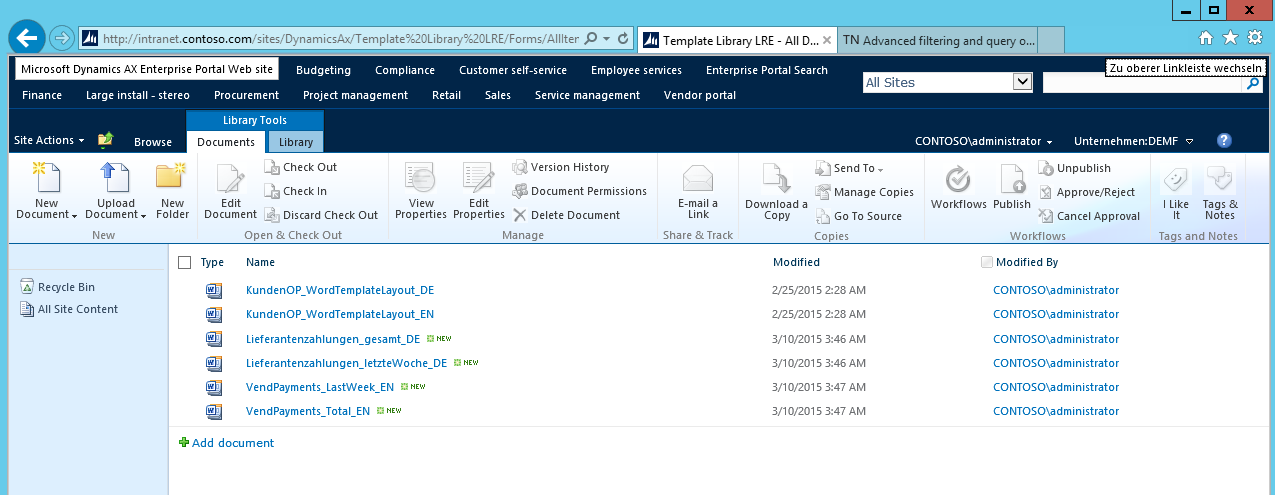Click the blue help question mark icon

(x=1224, y=141)
